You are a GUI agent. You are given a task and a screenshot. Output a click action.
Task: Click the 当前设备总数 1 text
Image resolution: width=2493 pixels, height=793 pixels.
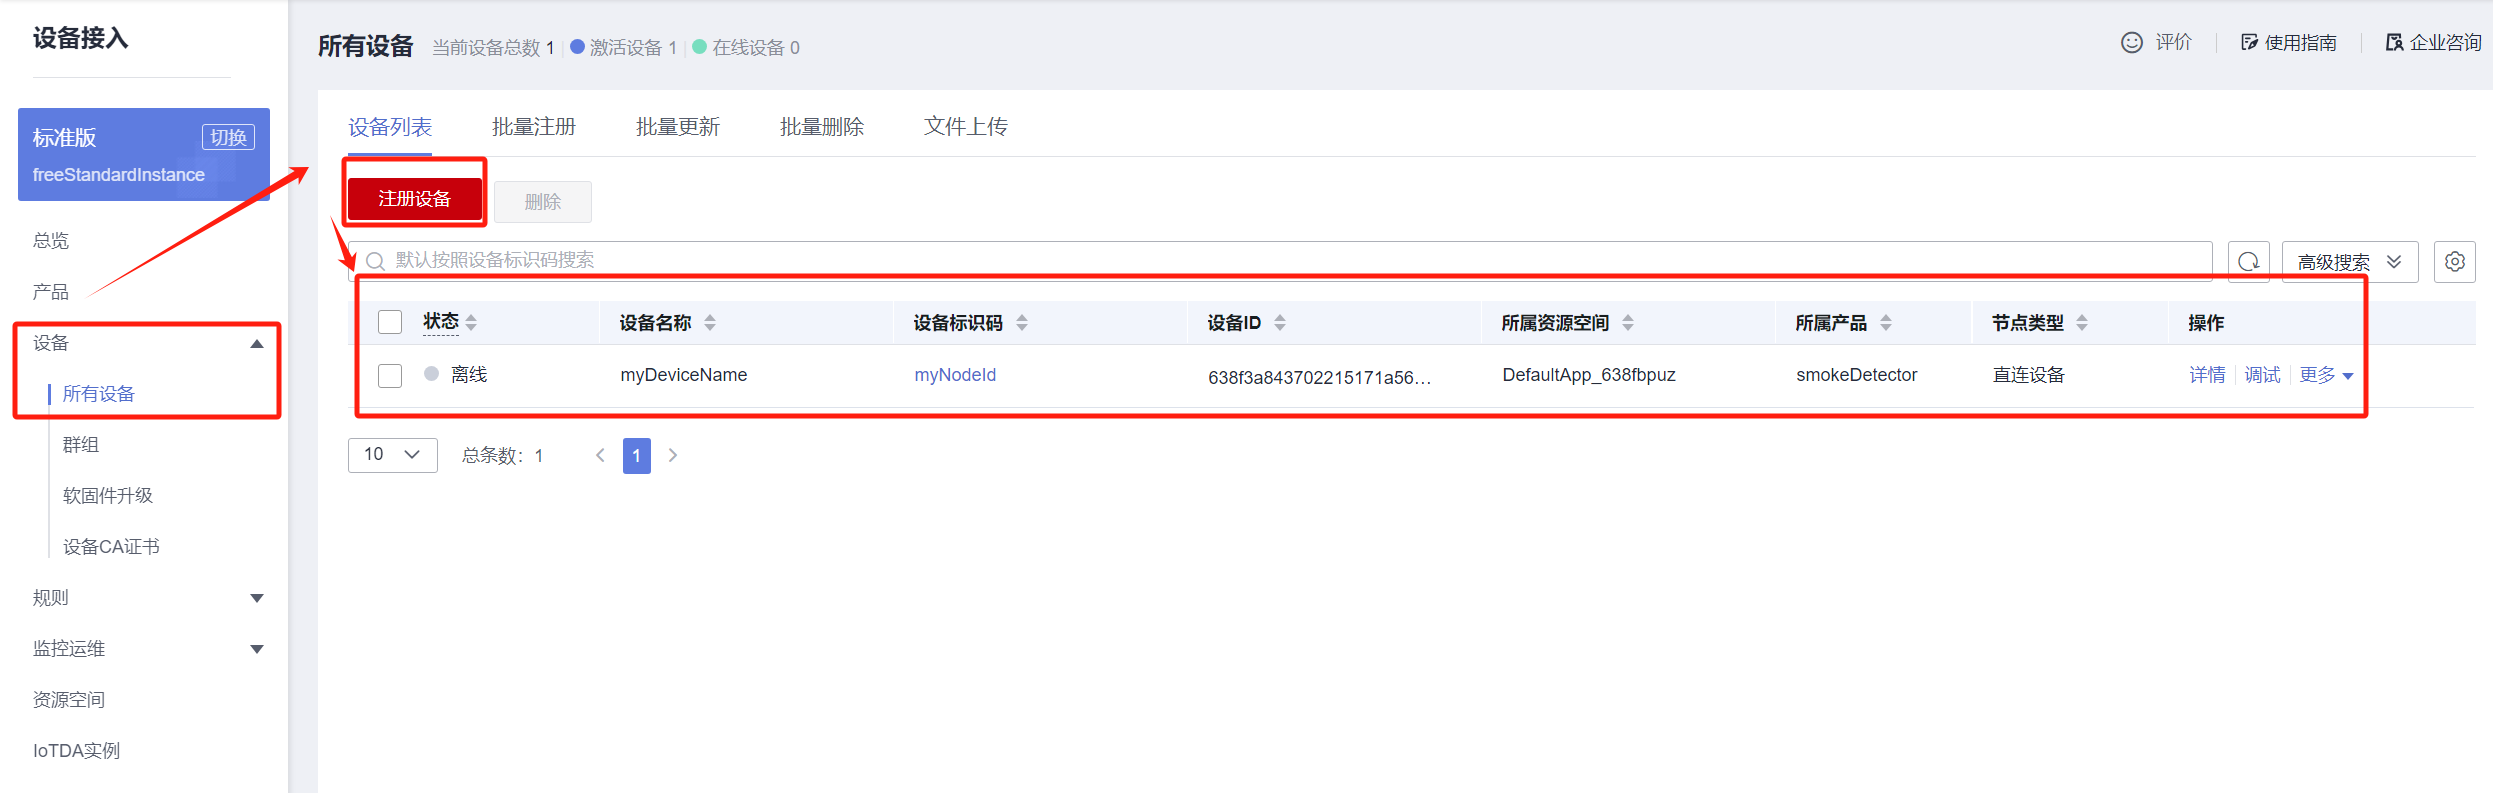493,48
